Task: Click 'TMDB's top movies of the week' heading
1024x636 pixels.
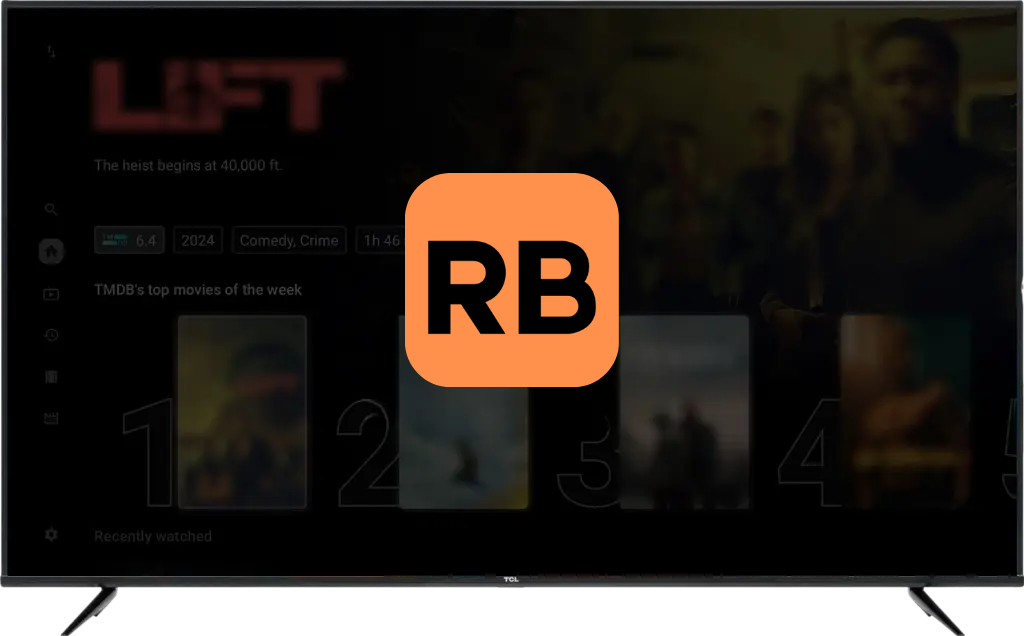Action: coord(198,290)
